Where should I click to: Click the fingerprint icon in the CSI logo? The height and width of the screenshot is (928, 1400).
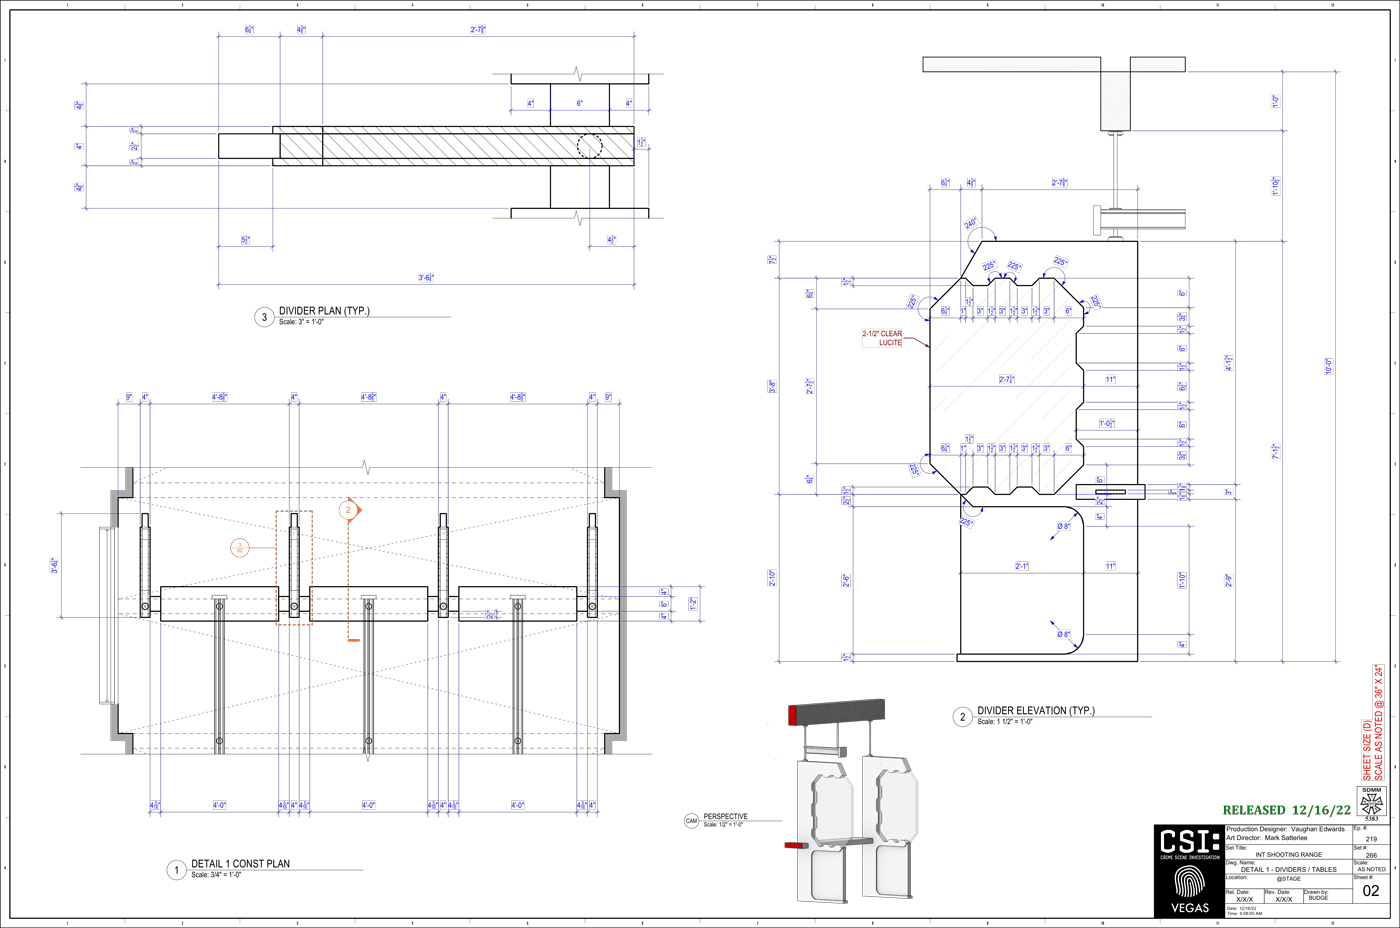point(1189,881)
